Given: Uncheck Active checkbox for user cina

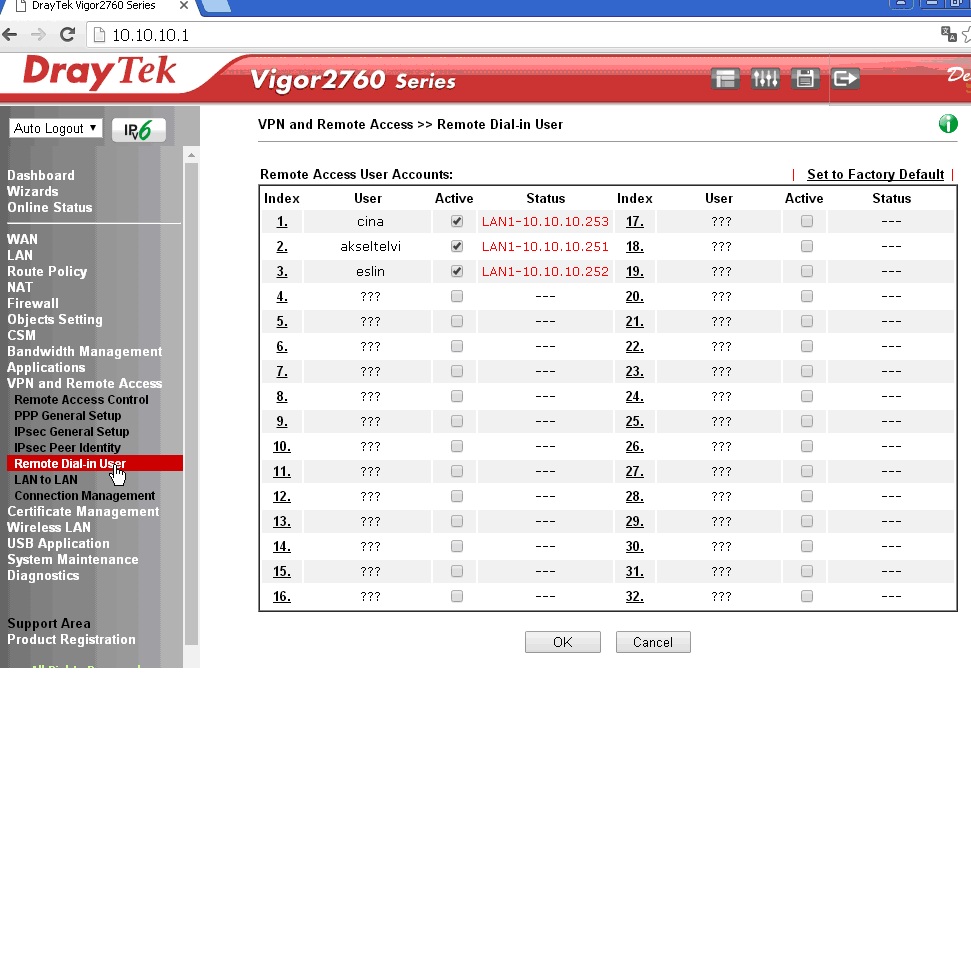Looking at the screenshot, I should [457, 221].
